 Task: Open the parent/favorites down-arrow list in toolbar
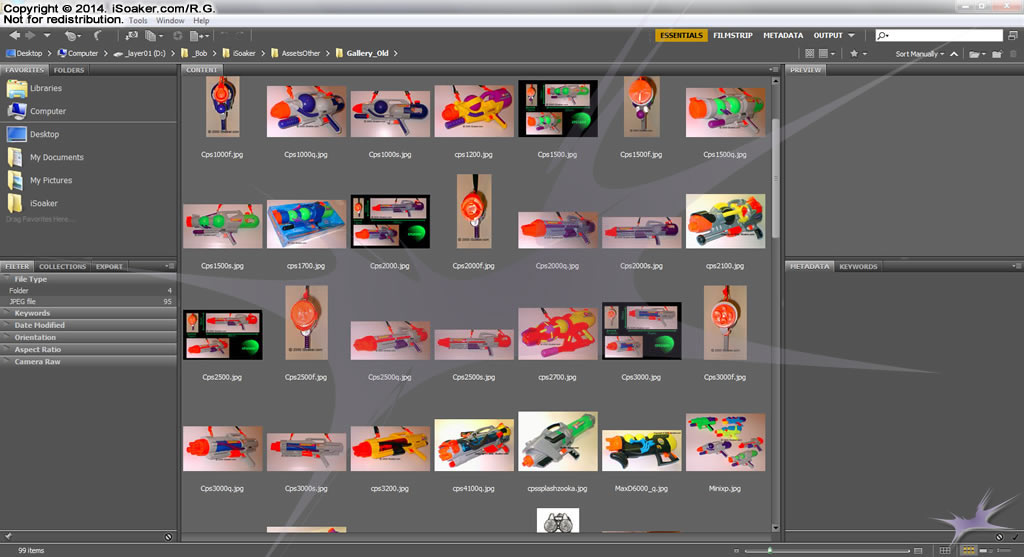(x=47, y=35)
